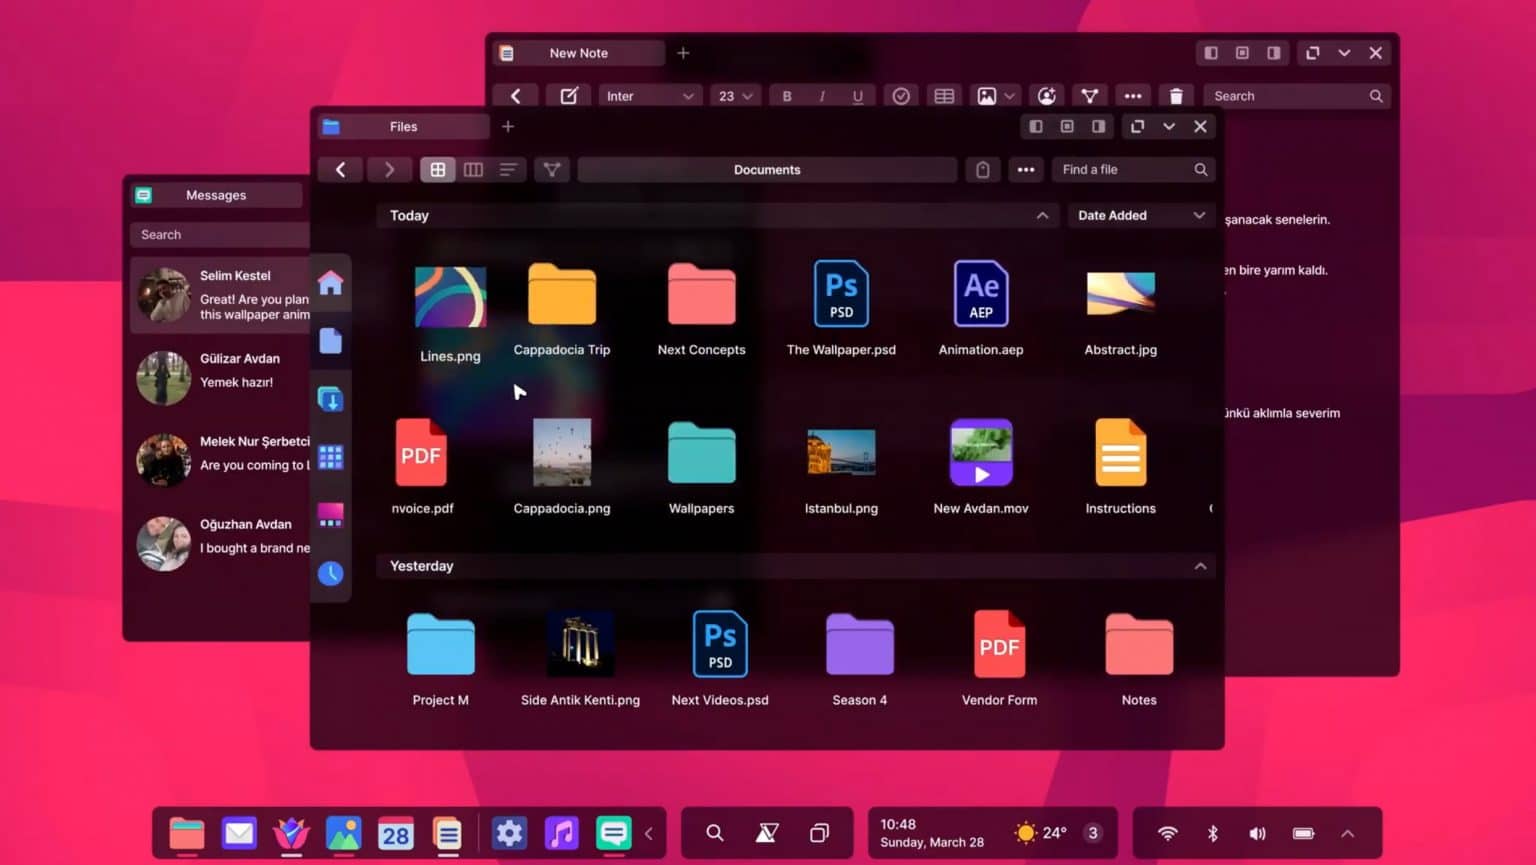Open the Date Added sorting dropdown

[1140, 215]
